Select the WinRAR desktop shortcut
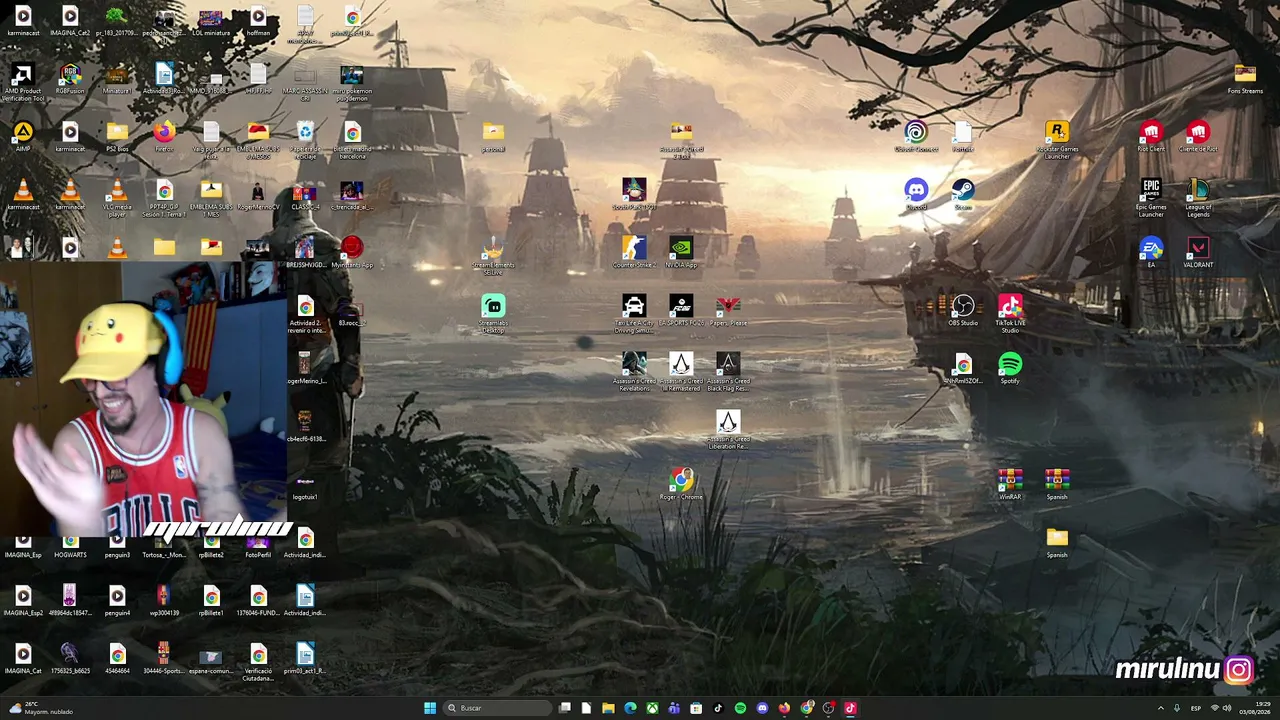The image size is (1280, 720). coord(1010,485)
